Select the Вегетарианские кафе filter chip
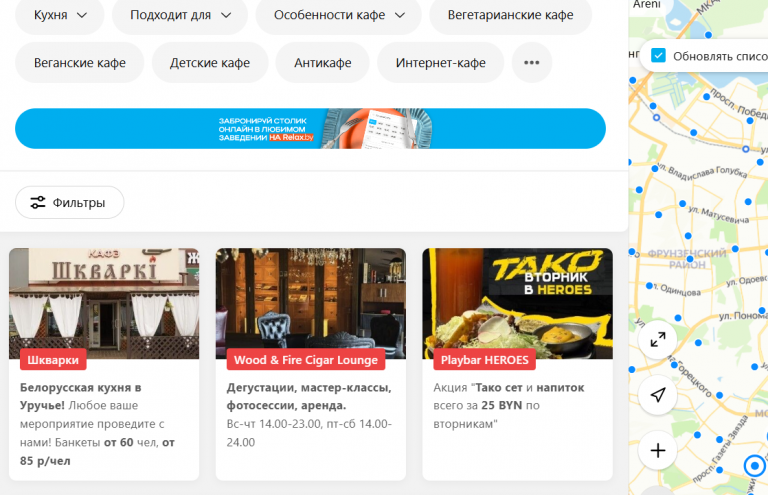Image resolution: width=768 pixels, height=495 pixels. click(x=510, y=15)
